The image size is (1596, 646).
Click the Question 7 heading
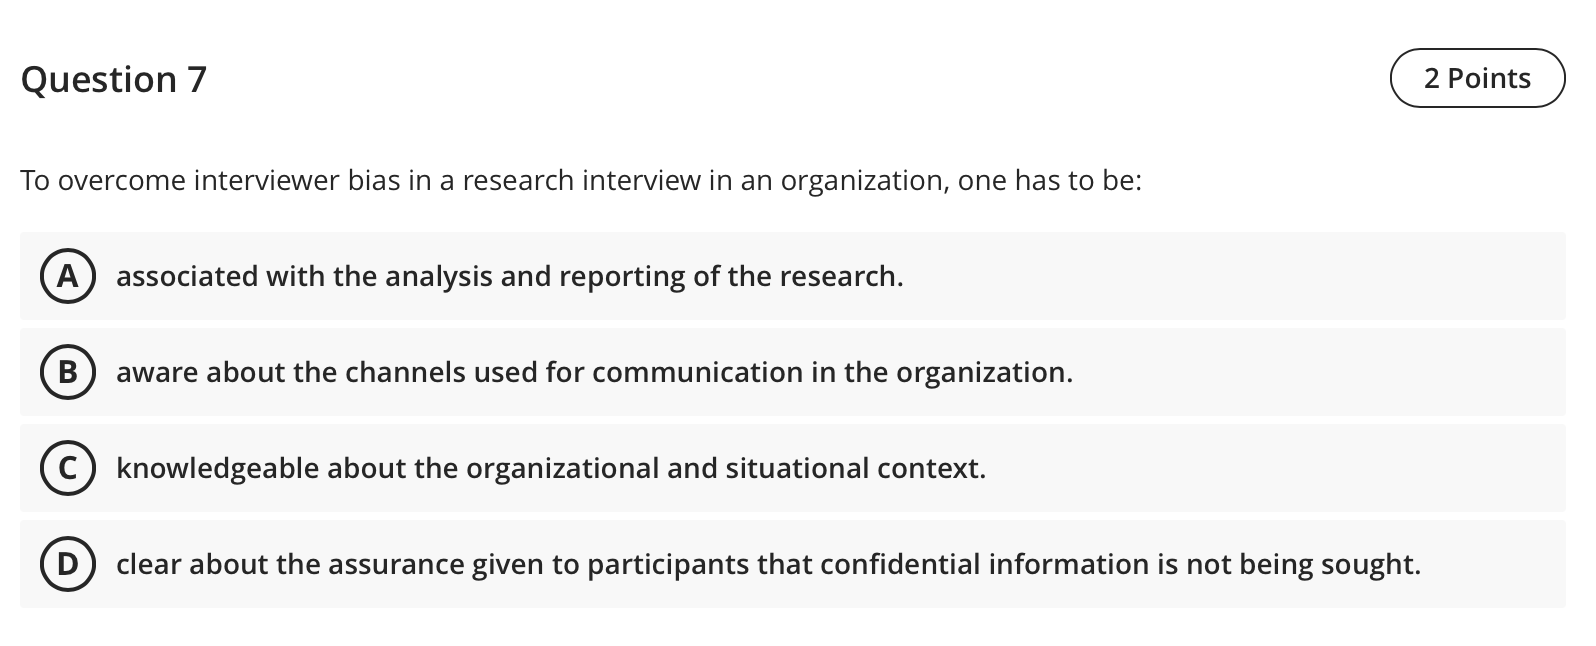(114, 79)
